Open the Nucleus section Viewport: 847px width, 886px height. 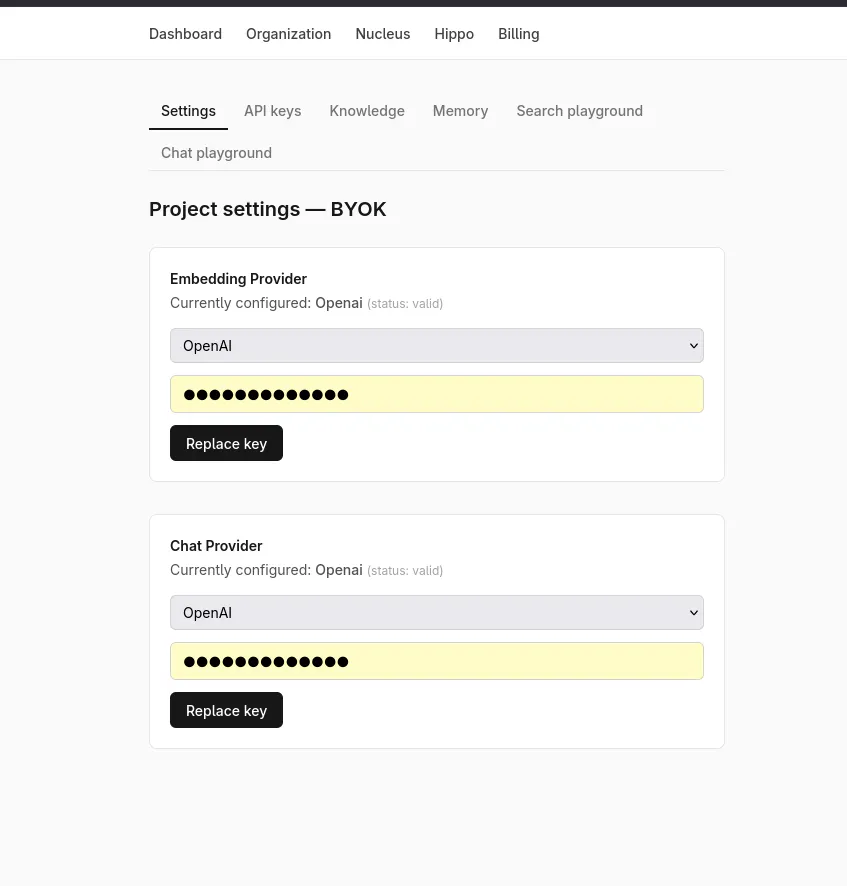pos(383,34)
